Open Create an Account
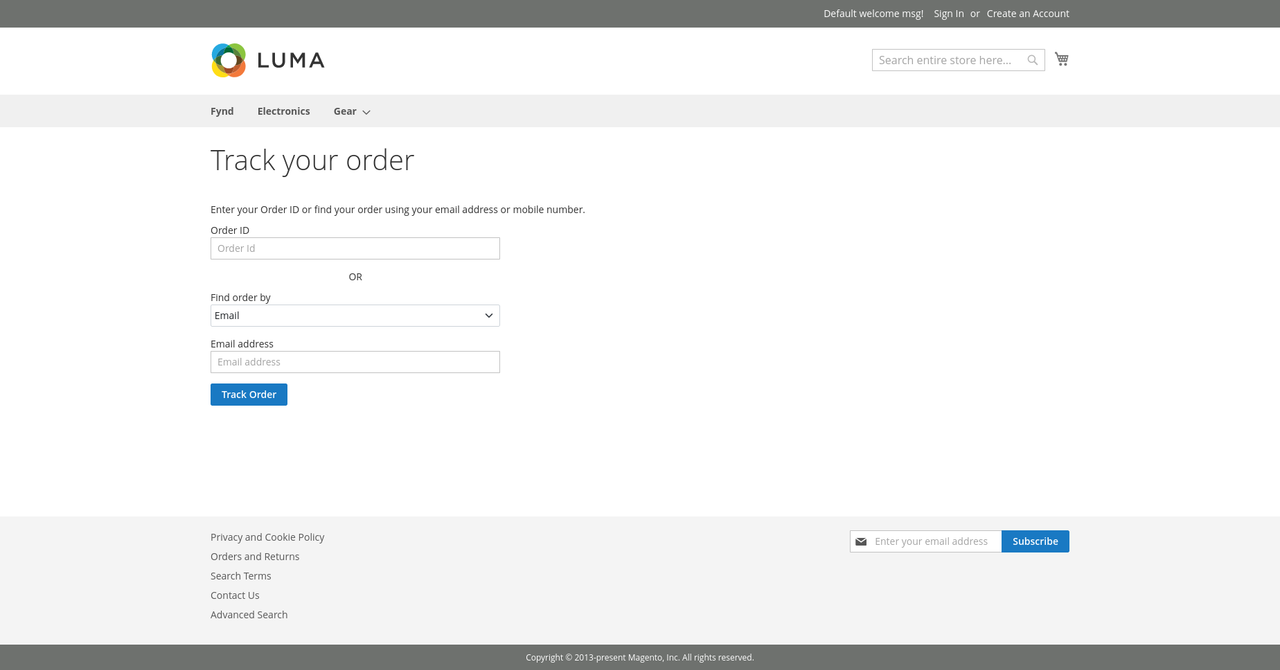Image resolution: width=1280 pixels, height=670 pixels. pyautogui.click(x=1027, y=13)
